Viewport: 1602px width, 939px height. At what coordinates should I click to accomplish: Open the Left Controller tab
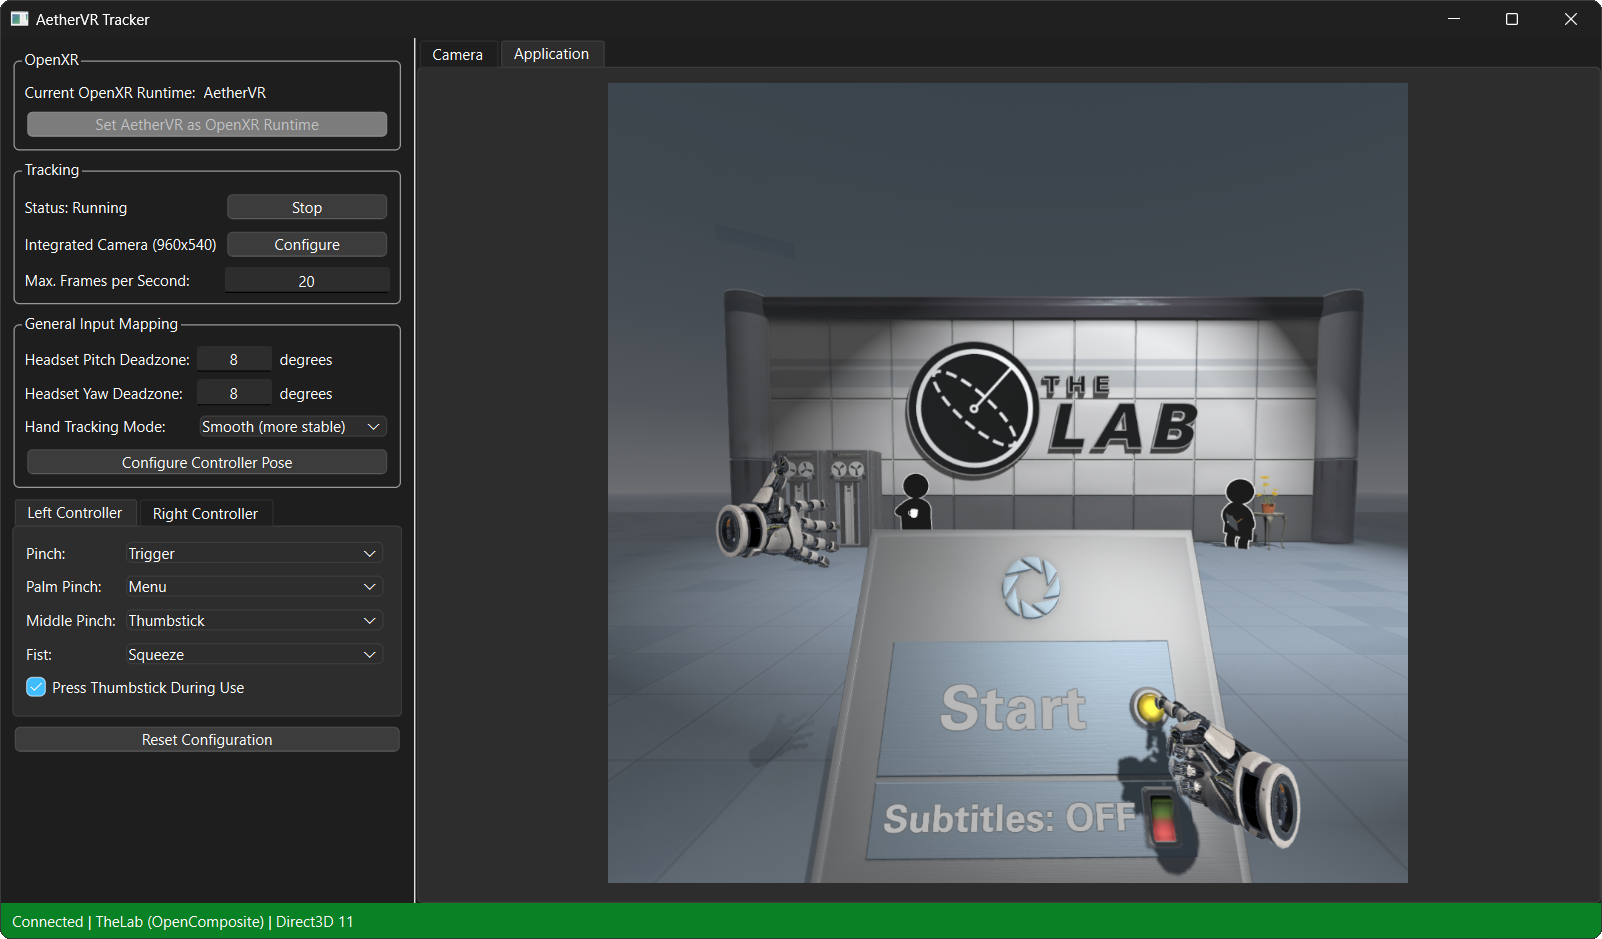pos(75,512)
